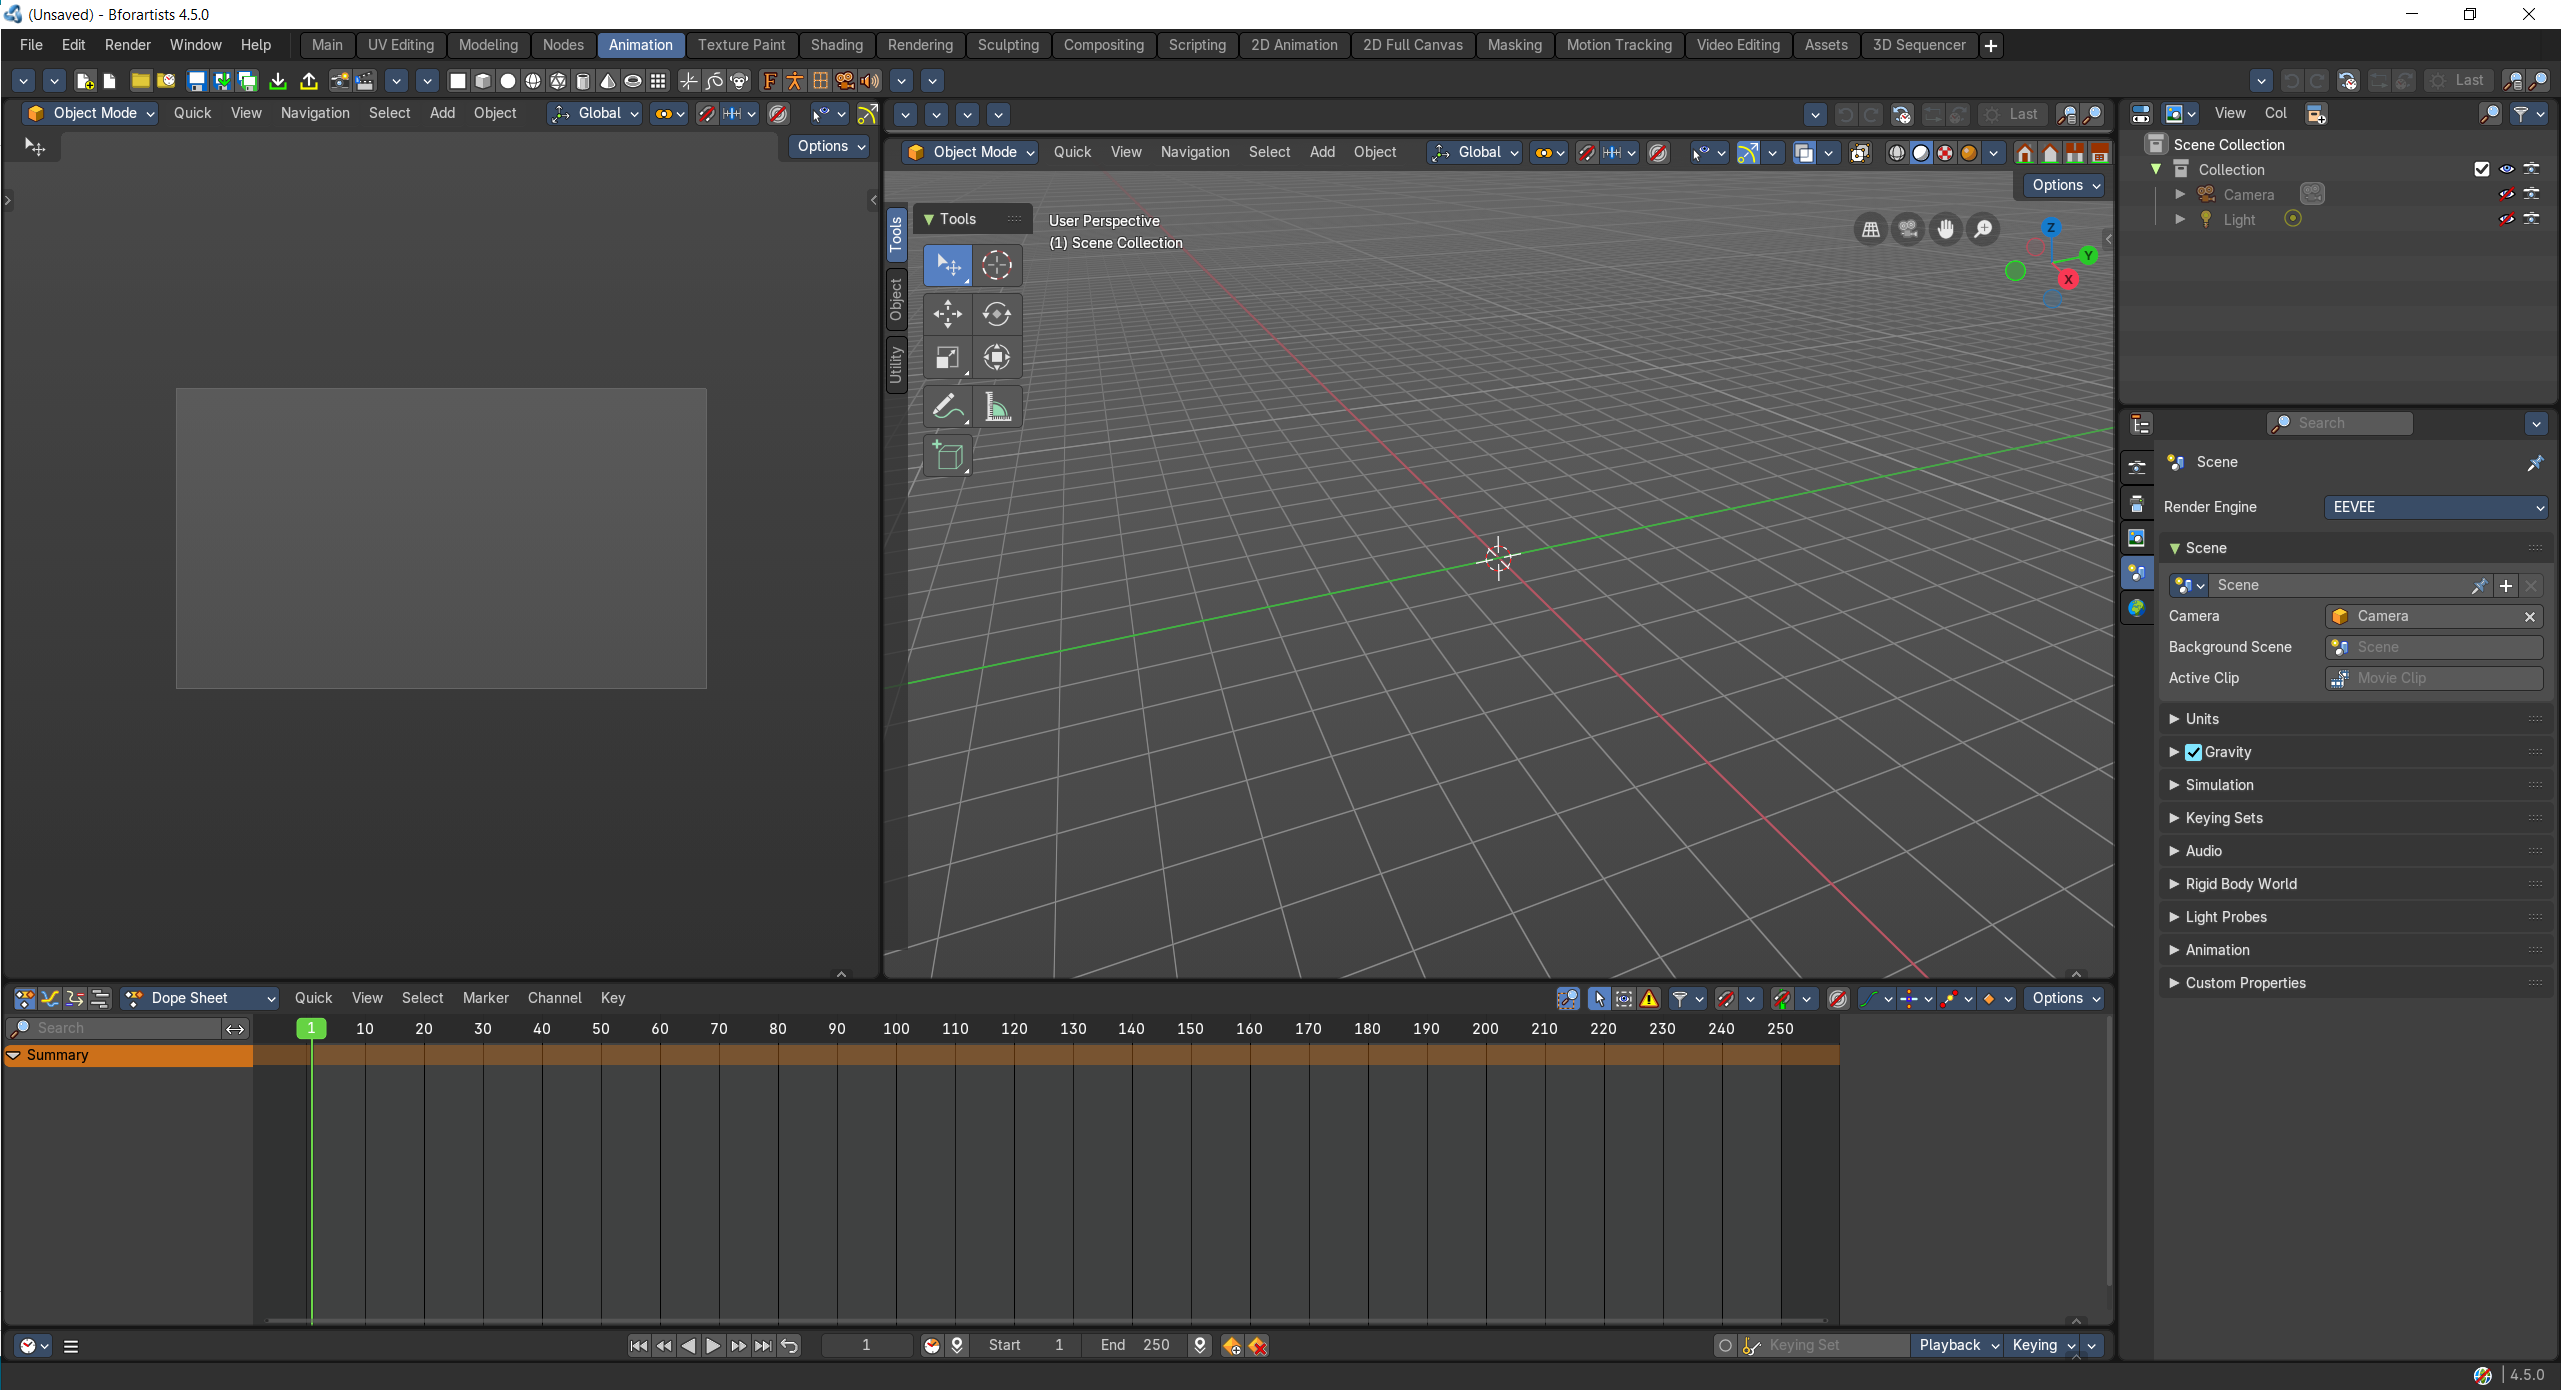Toggle camera view navigation icon
This screenshot has height=1390, width=2561.
click(1908, 230)
